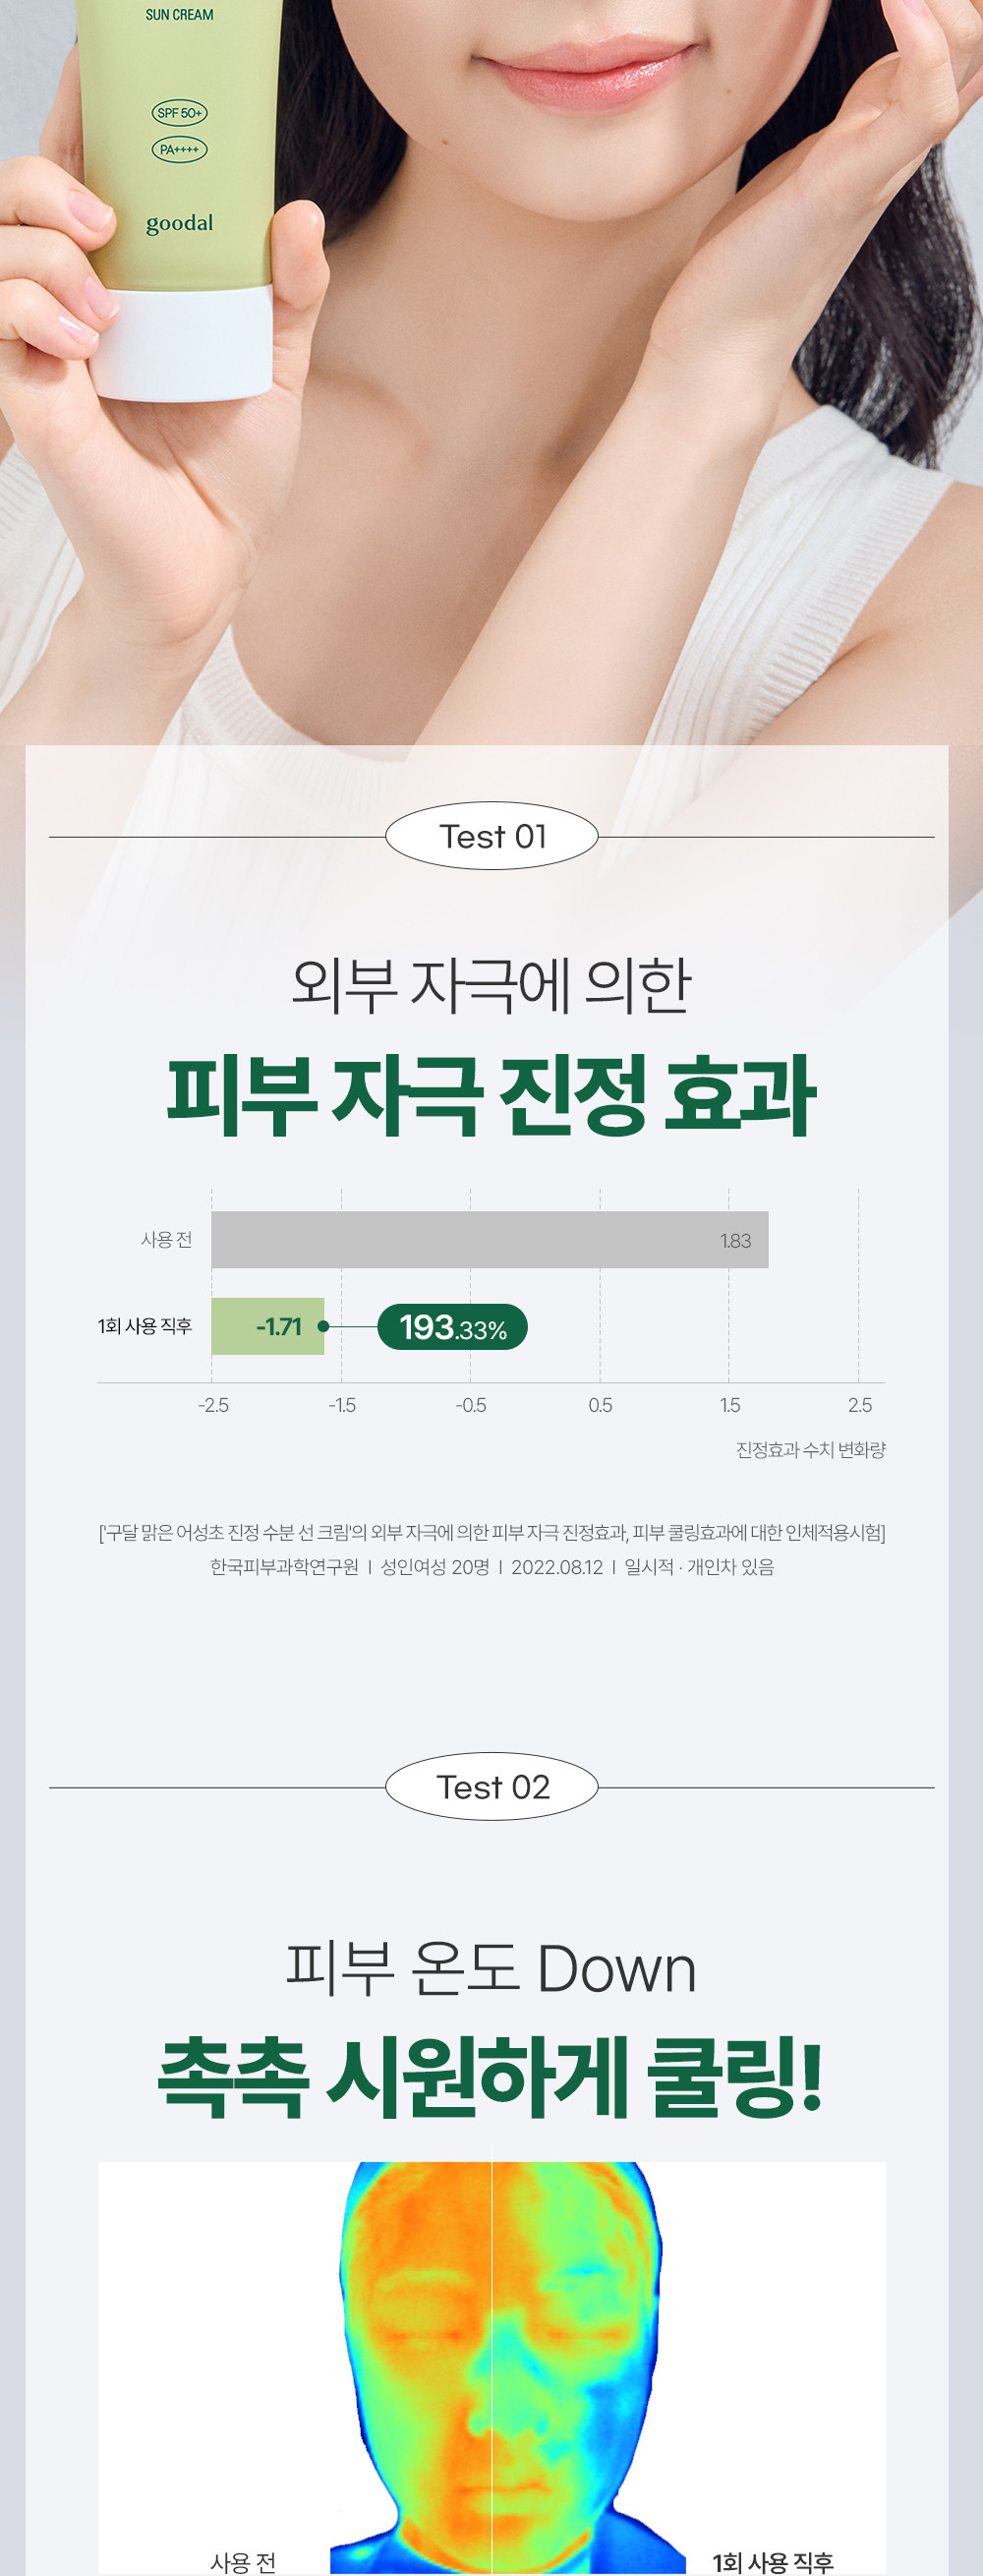Click the '진정효과 수치 변화량' axis caption
Viewport: 983px width, 2576px height.
[x=811, y=1449]
